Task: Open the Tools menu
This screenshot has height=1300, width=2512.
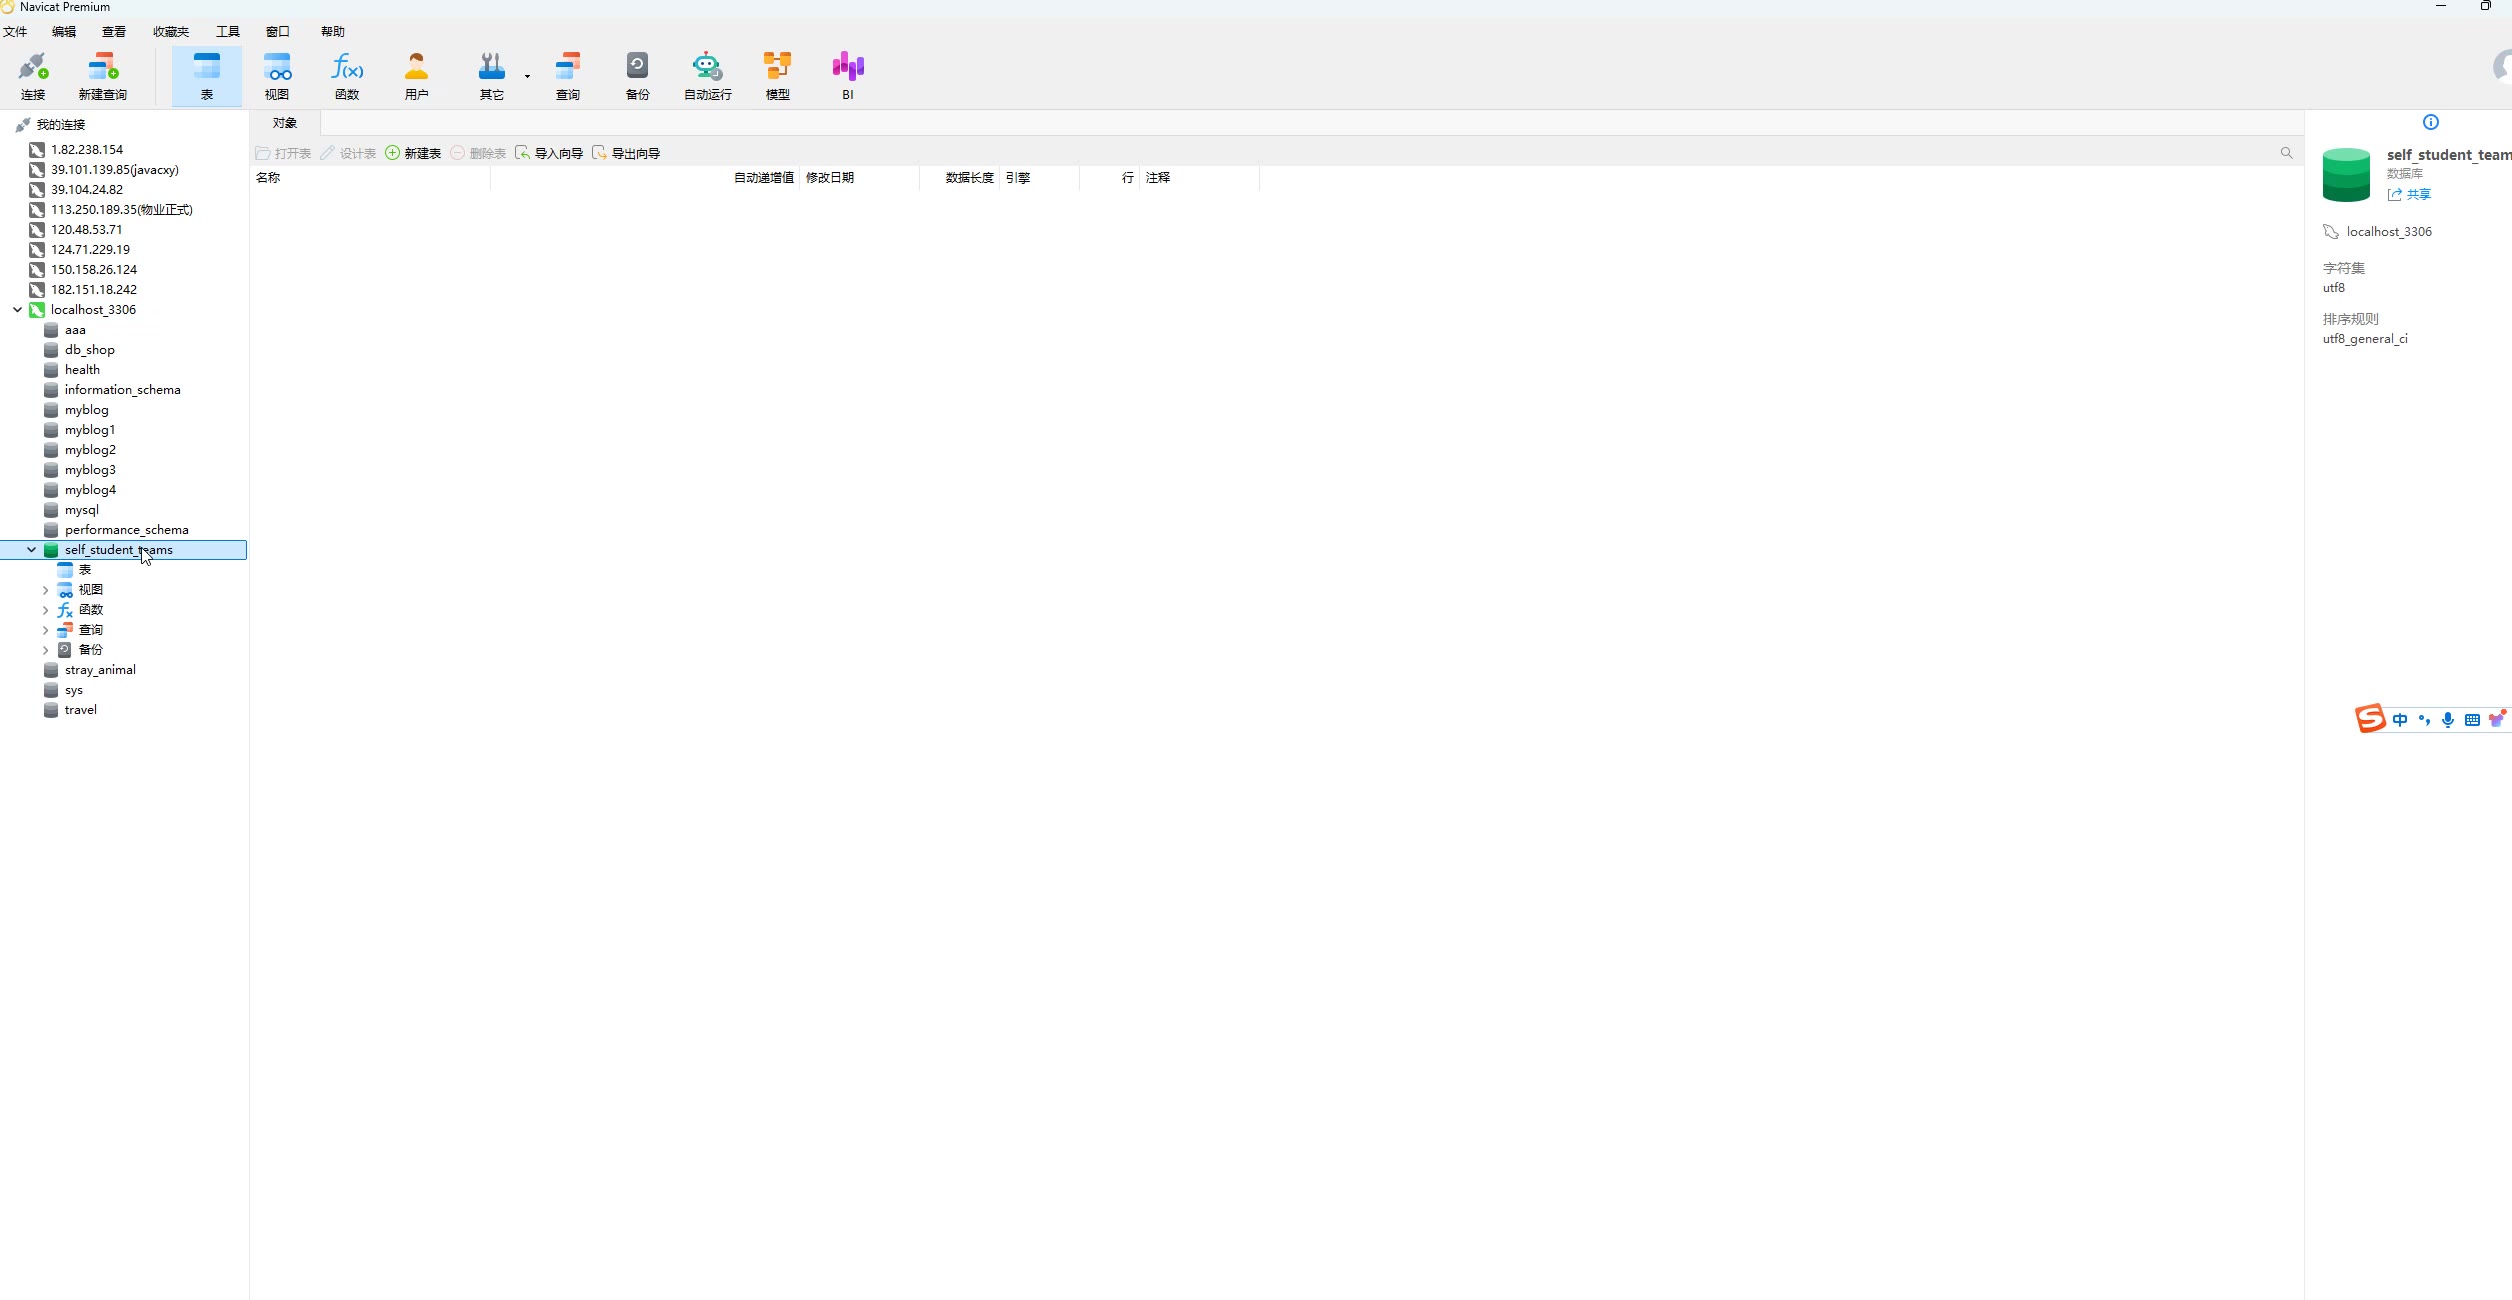Action: point(227,32)
